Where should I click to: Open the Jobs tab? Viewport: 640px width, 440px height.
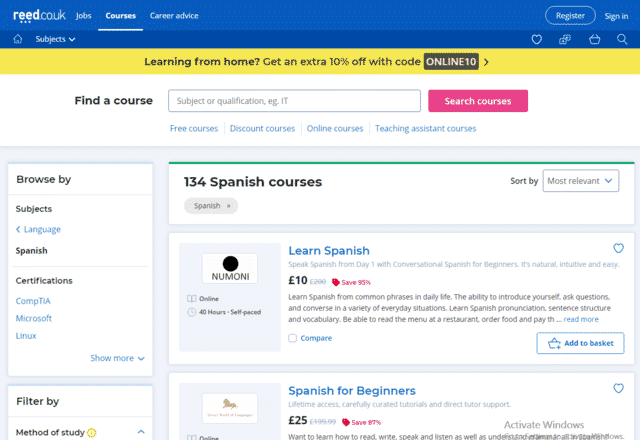[84, 16]
